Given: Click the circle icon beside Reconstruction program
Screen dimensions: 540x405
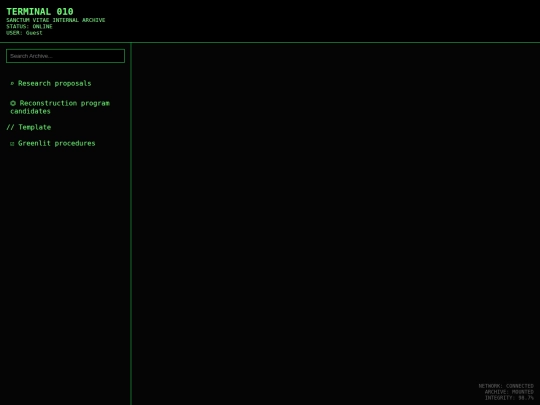Looking at the screenshot, I should pos(13,103).
